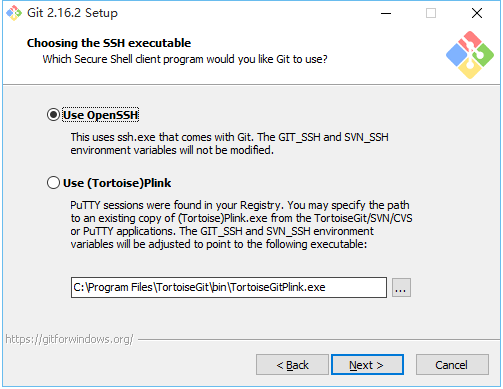Click the PuTTY sessions description paragraph
This screenshot has width=503, height=389.
click(x=241, y=225)
